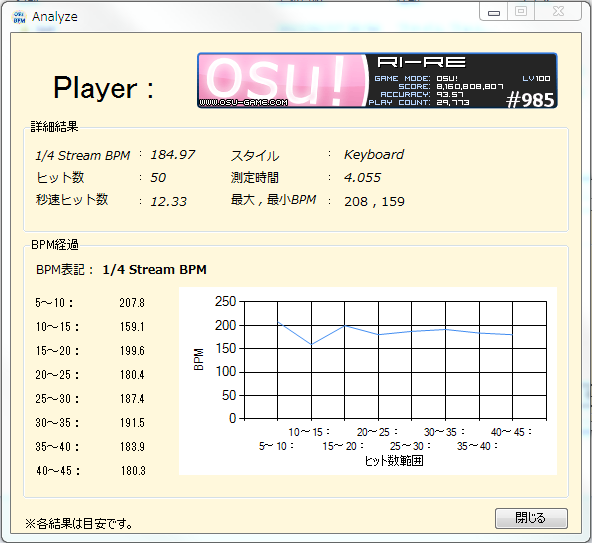The height and width of the screenshot is (543, 592).
Task: Click the 15~20 row value 199.6
Action: (x=132, y=350)
